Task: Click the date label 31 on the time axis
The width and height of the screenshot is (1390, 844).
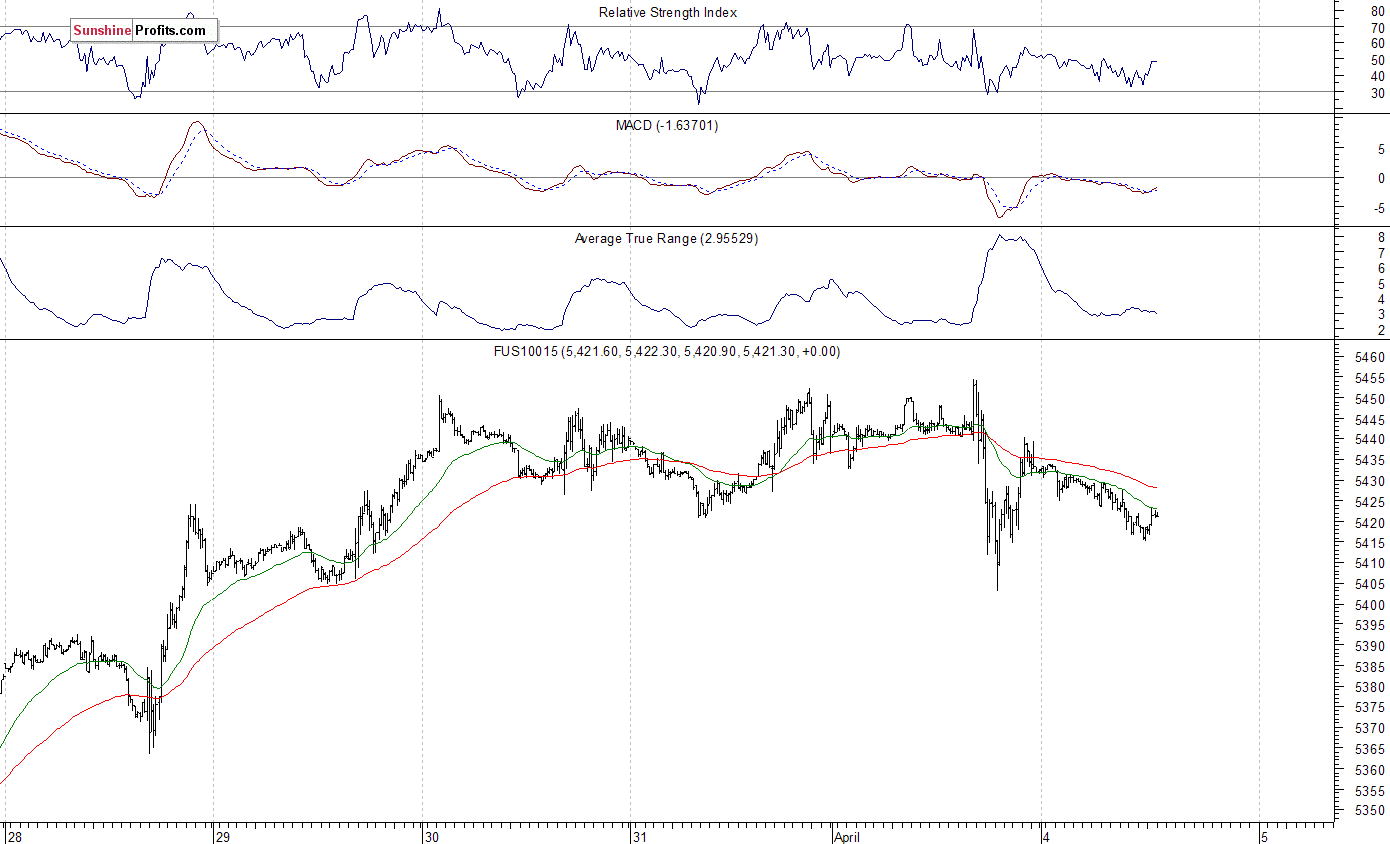Action: 640,836
